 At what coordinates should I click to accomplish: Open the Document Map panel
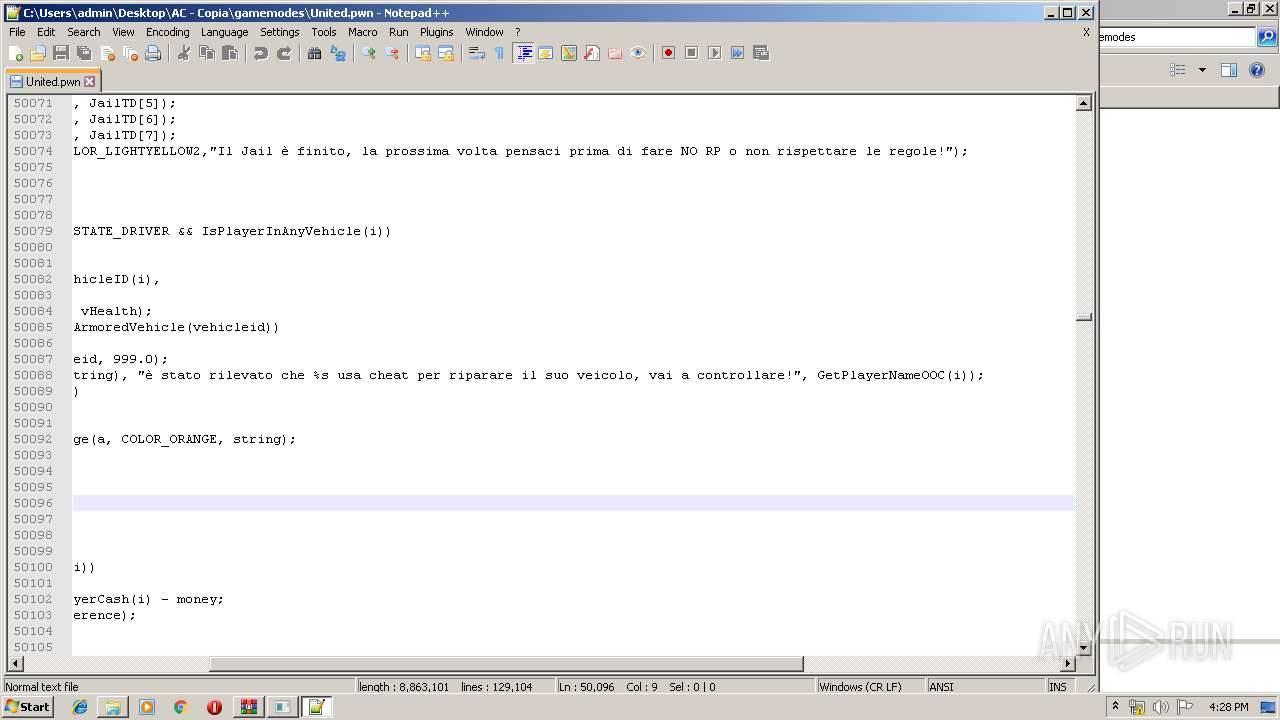coord(569,53)
